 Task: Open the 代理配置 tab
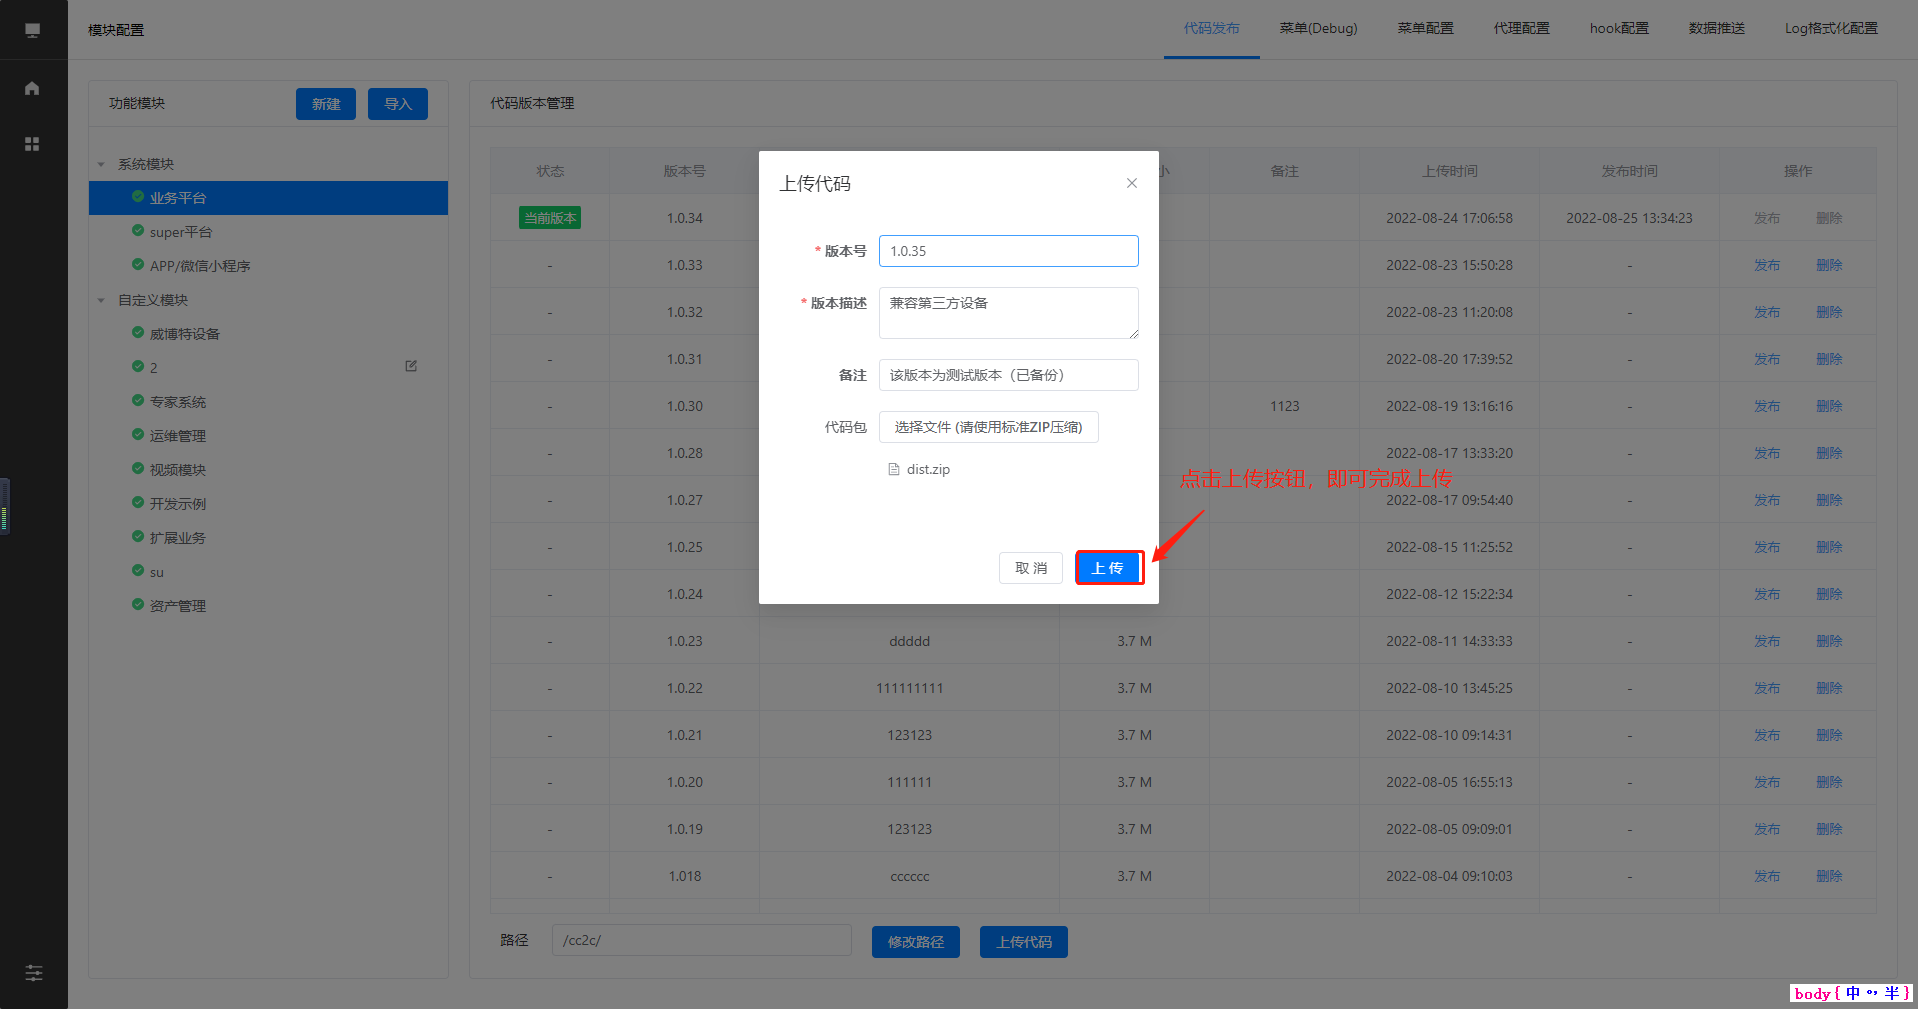(x=1522, y=29)
